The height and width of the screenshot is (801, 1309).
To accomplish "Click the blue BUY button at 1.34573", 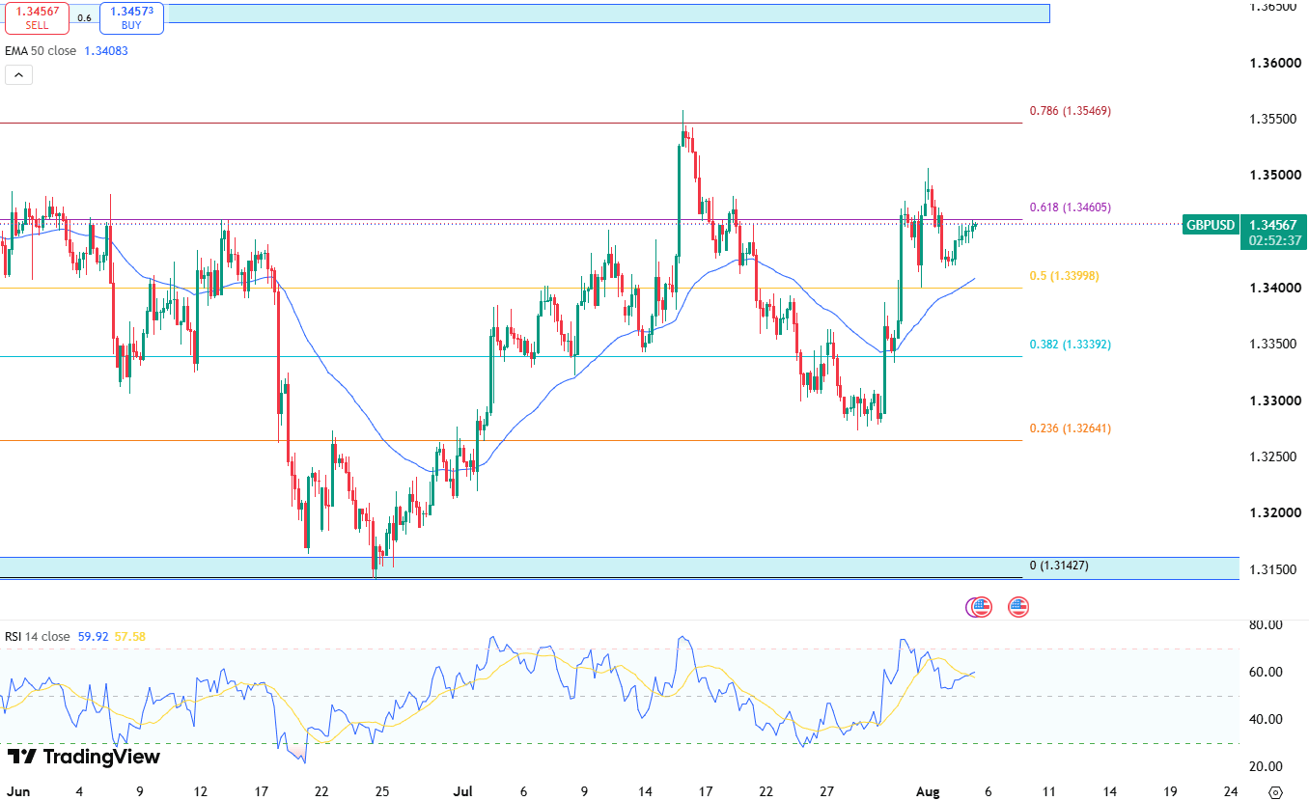I will click(131, 17).
